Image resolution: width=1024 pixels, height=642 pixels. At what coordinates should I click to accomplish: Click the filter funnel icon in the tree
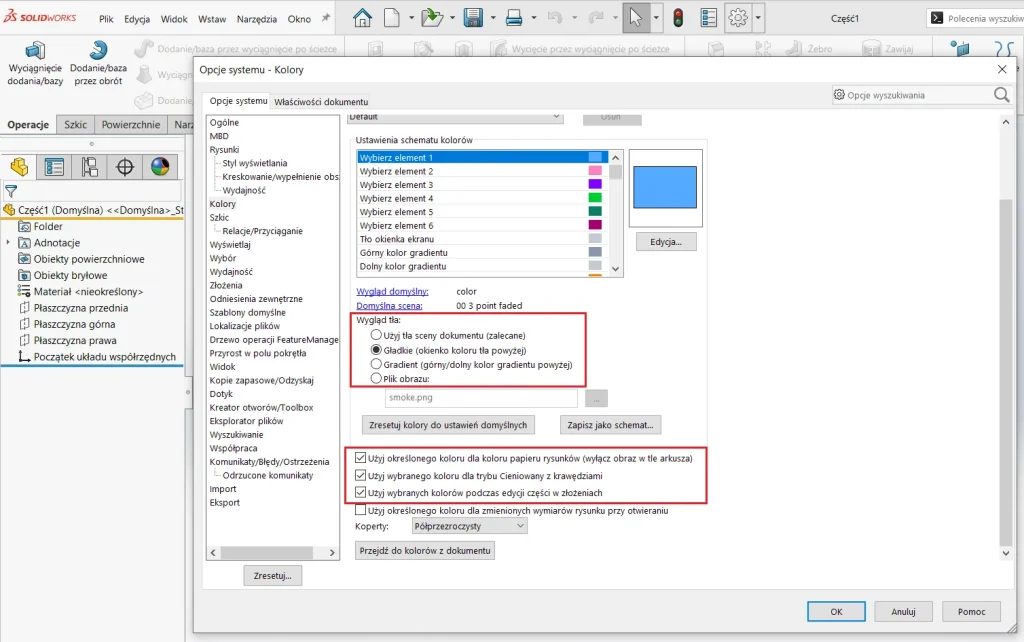tap(11, 191)
